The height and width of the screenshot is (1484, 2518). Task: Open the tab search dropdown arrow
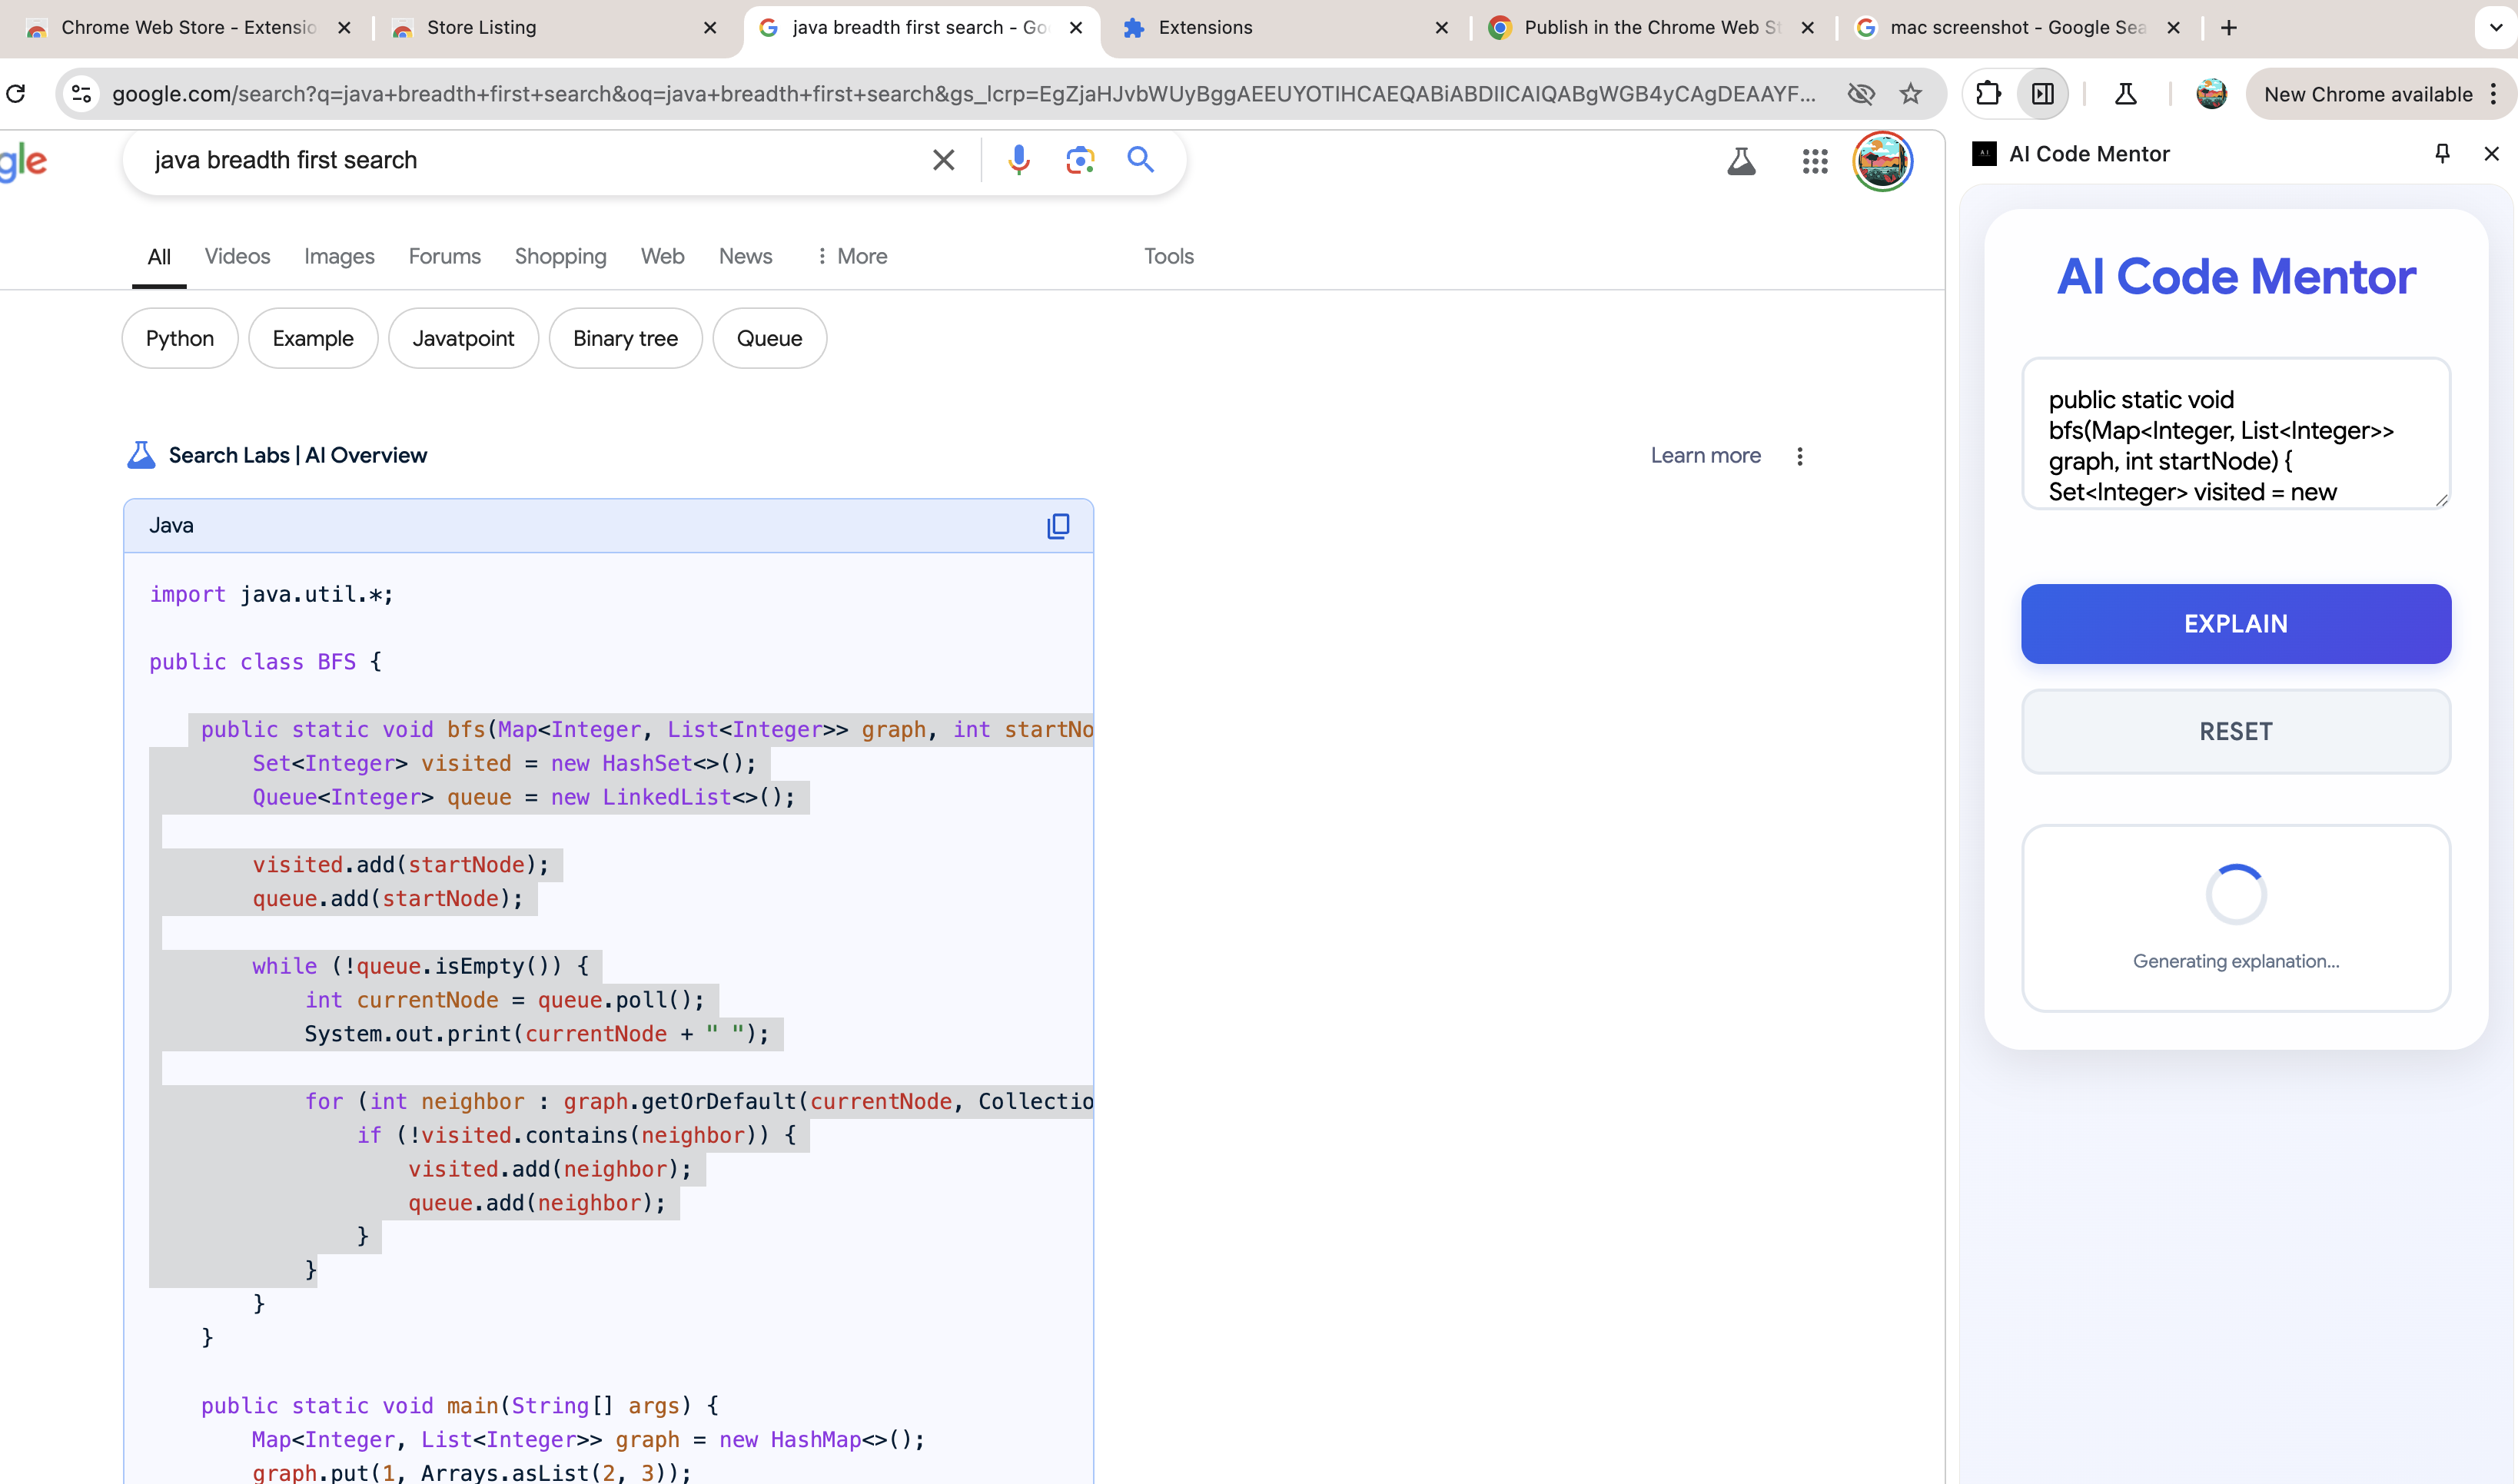[2495, 28]
